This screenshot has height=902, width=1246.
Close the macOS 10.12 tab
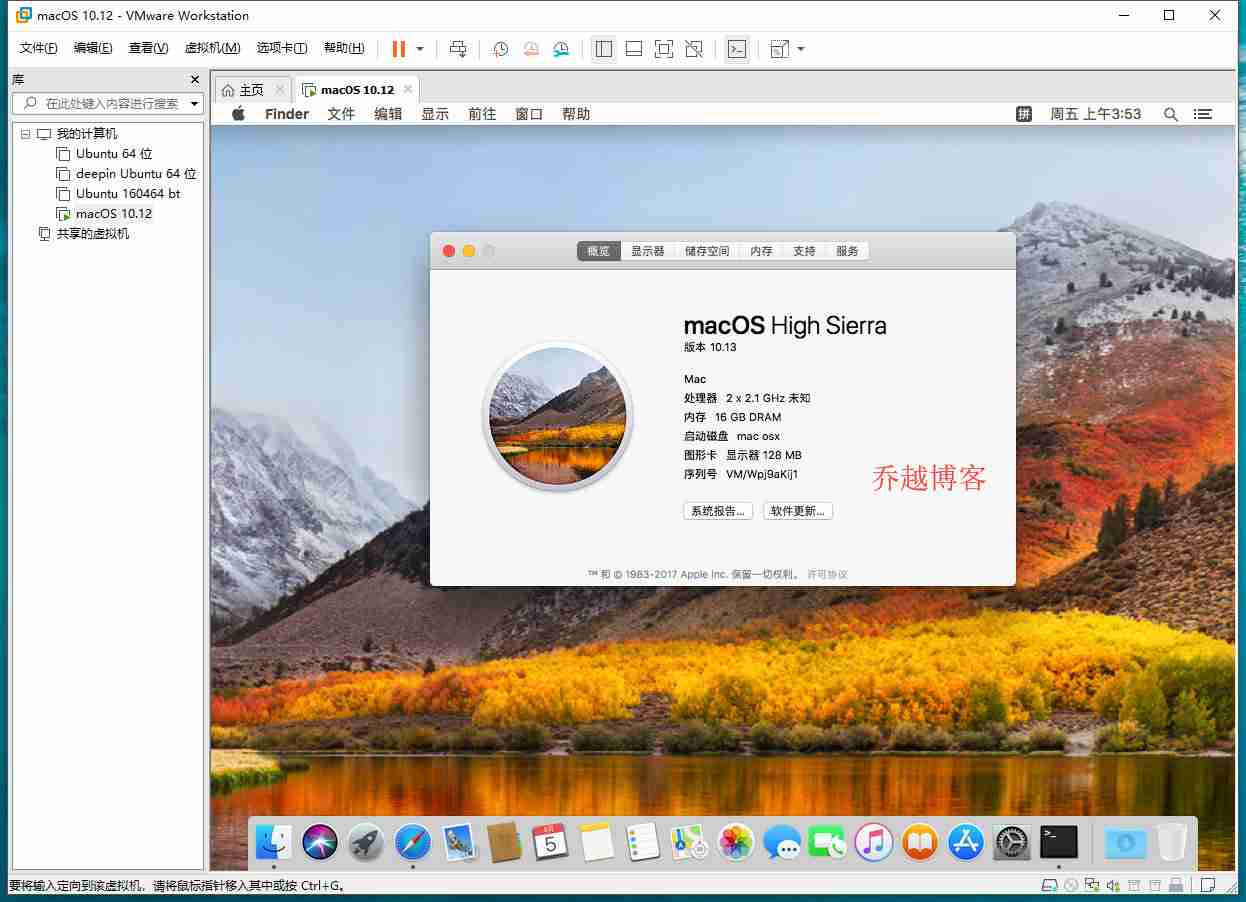click(407, 90)
